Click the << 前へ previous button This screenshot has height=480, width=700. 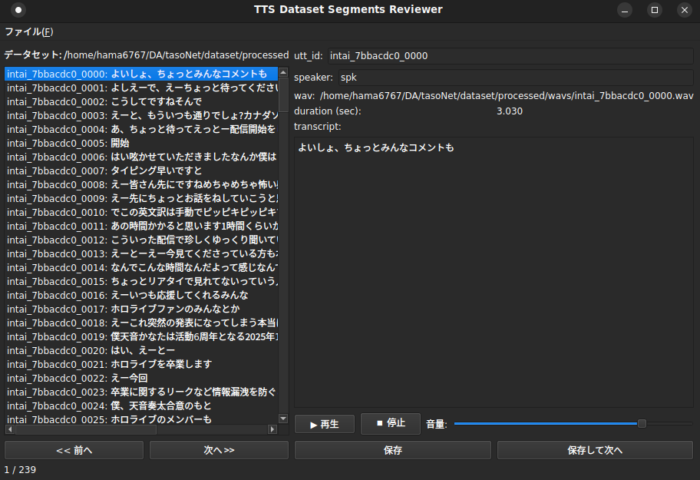click(x=74, y=450)
